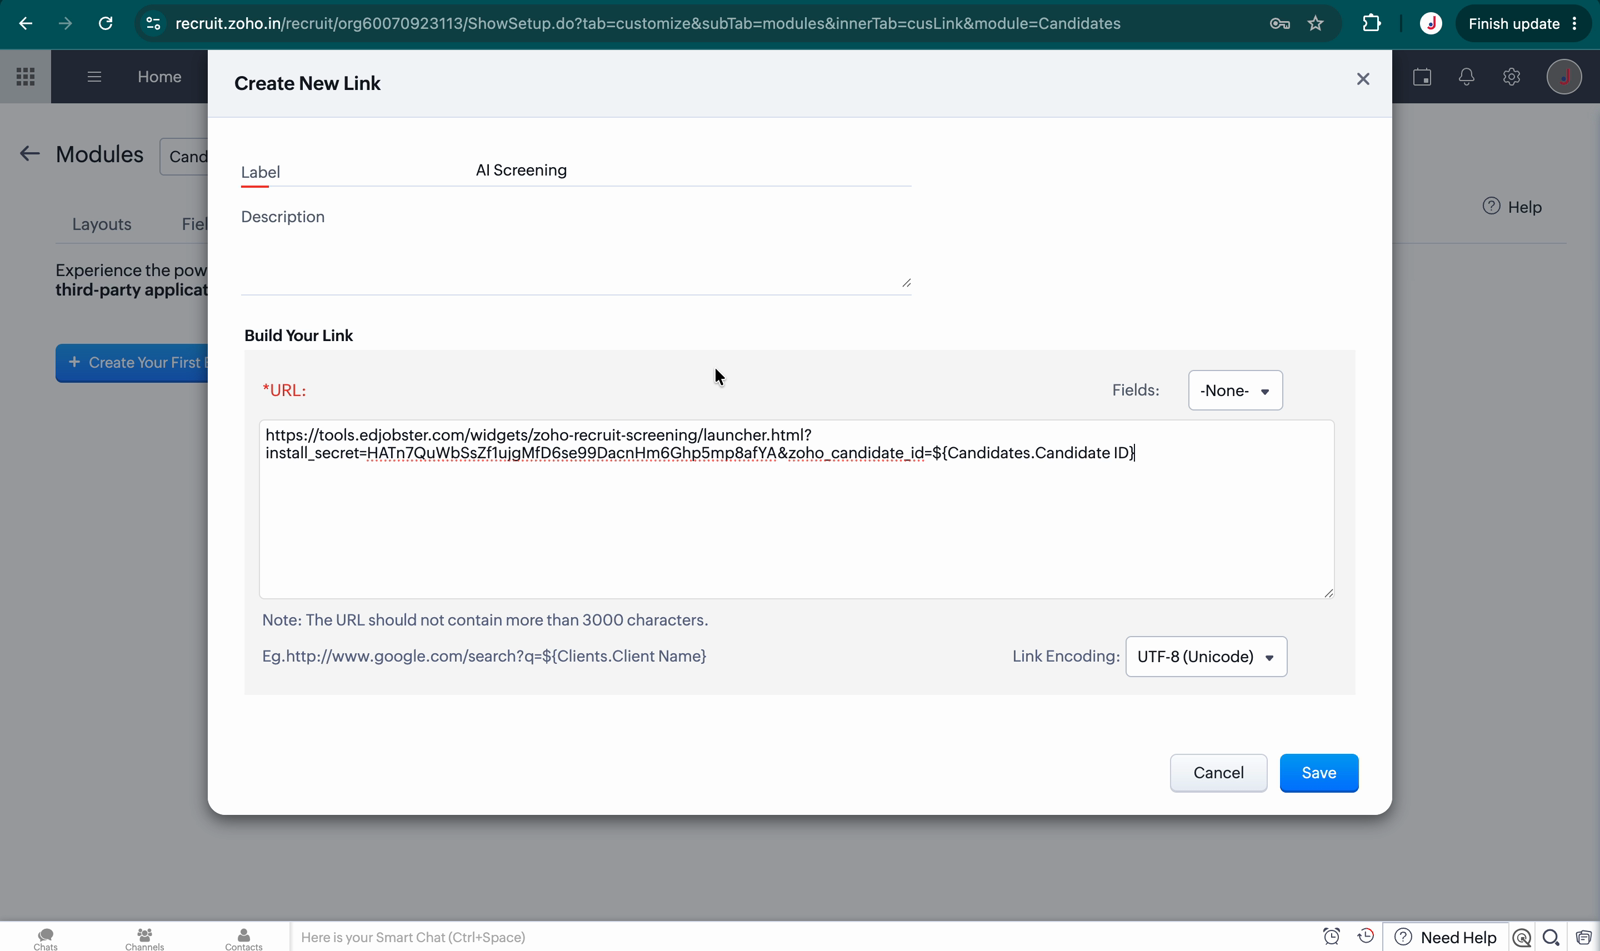Open setup gear settings
This screenshot has height=951, width=1600.
pos(1512,77)
